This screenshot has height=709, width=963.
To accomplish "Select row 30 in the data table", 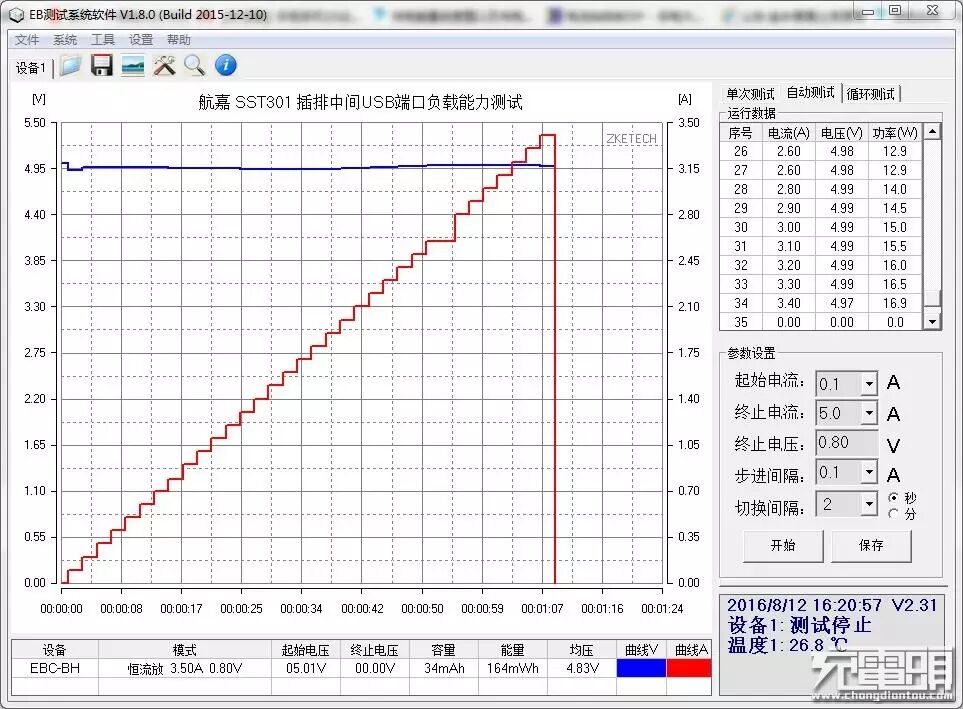I will (821, 227).
